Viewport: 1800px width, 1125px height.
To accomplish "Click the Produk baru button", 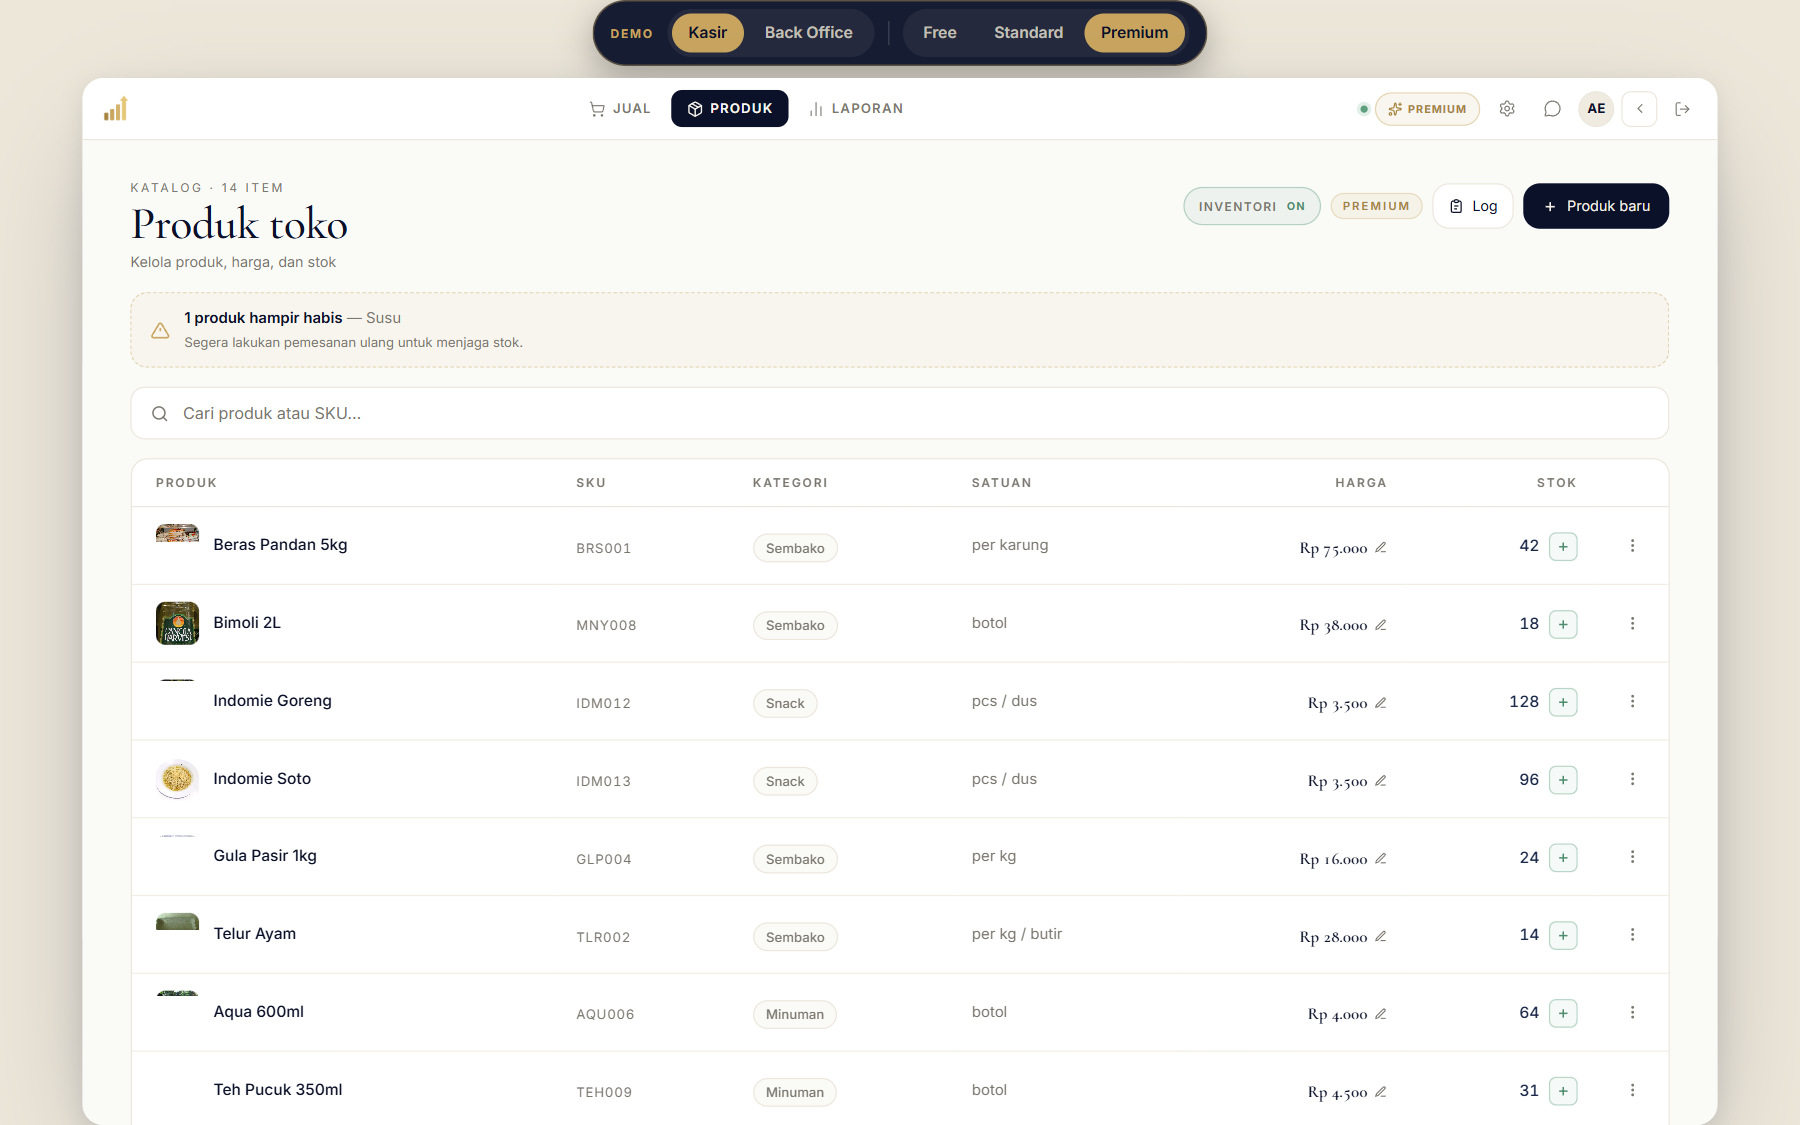I will pos(1596,206).
